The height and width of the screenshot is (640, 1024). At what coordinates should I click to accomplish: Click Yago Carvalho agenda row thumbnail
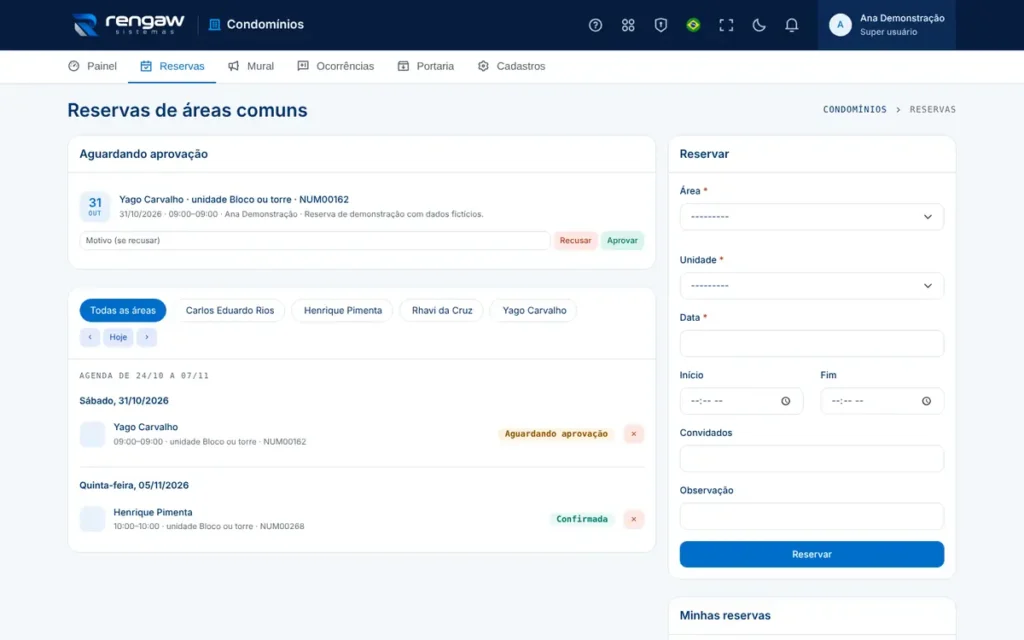(x=92, y=434)
